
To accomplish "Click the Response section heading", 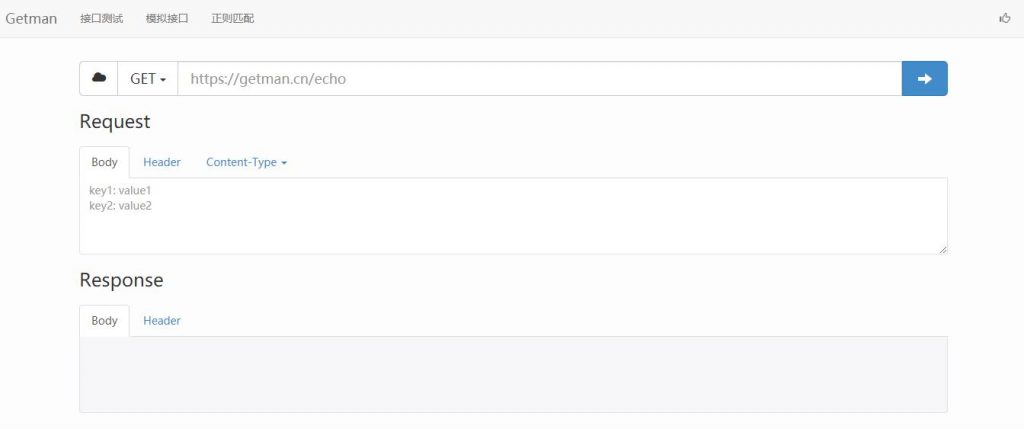I will click(x=121, y=280).
